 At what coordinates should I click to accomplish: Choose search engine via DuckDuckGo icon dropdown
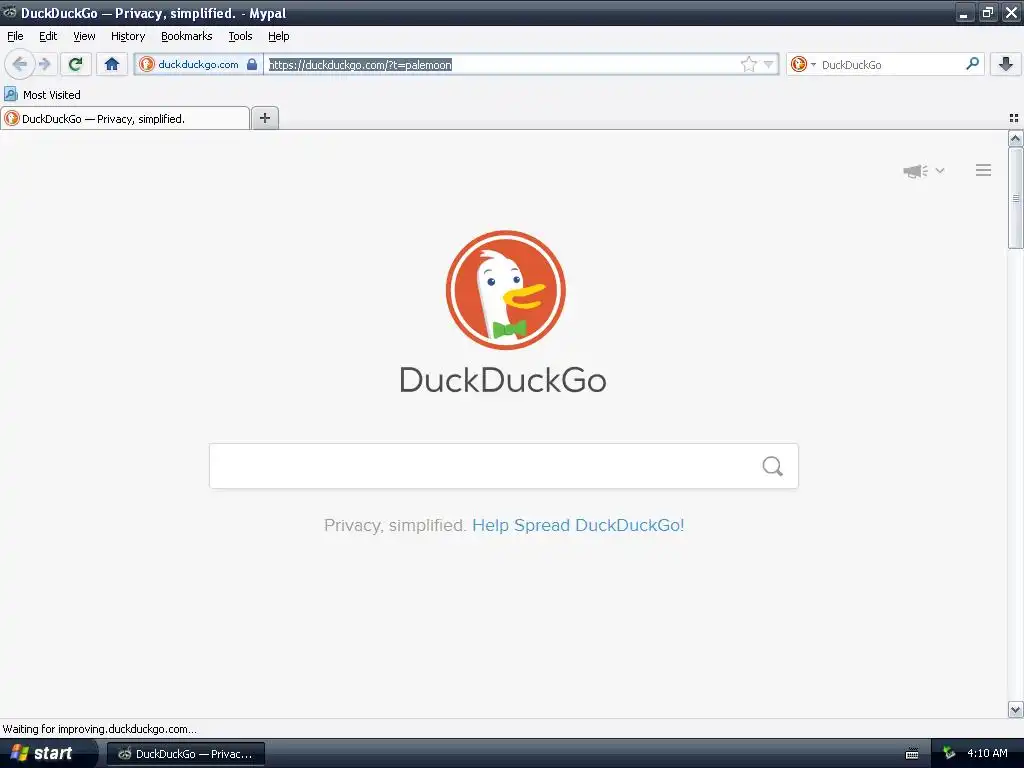[x=803, y=65]
